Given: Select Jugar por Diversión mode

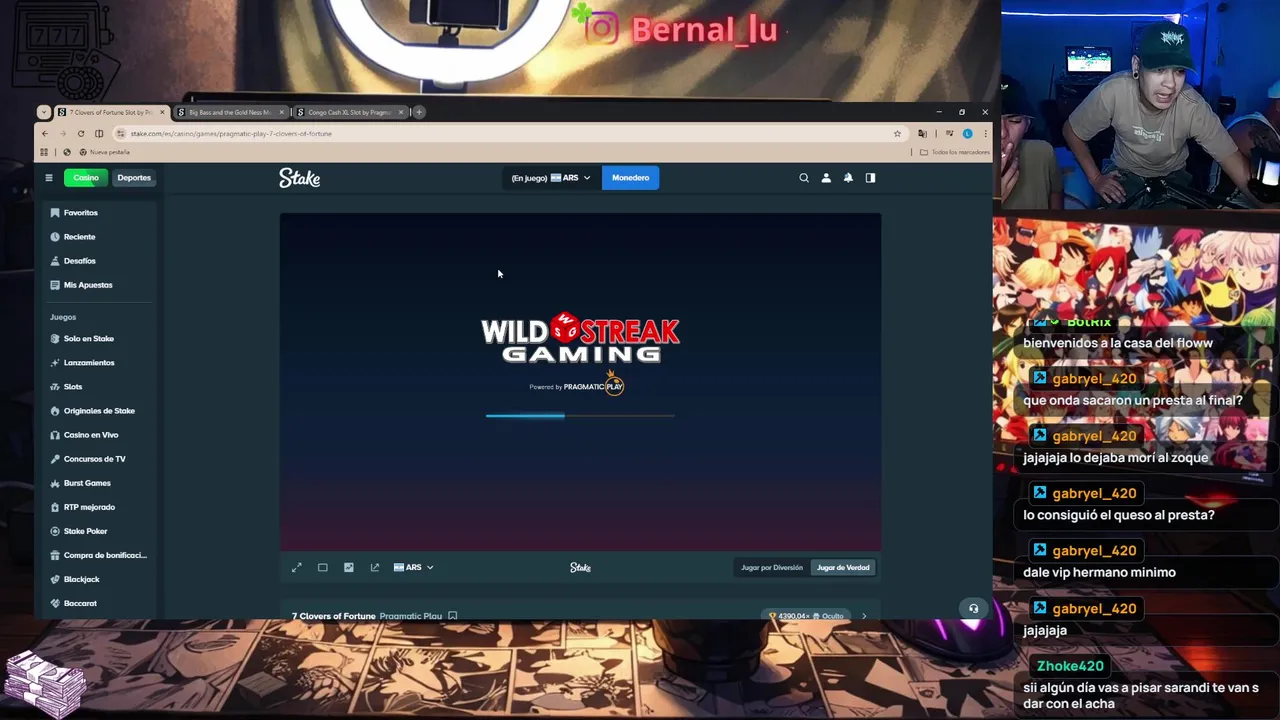Looking at the screenshot, I should [772, 568].
